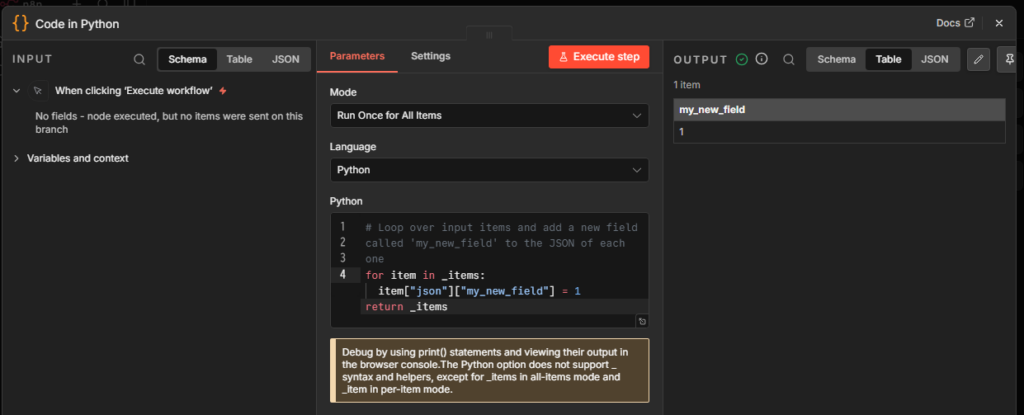Switch input view to Table
The height and width of the screenshot is (415, 1024).
pyautogui.click(x=239, y=59)
